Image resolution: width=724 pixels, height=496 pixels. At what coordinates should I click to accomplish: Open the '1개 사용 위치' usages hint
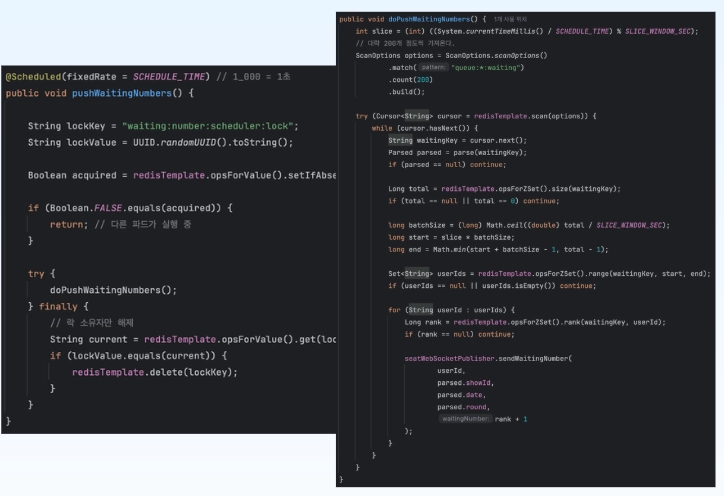click(510, 19)
